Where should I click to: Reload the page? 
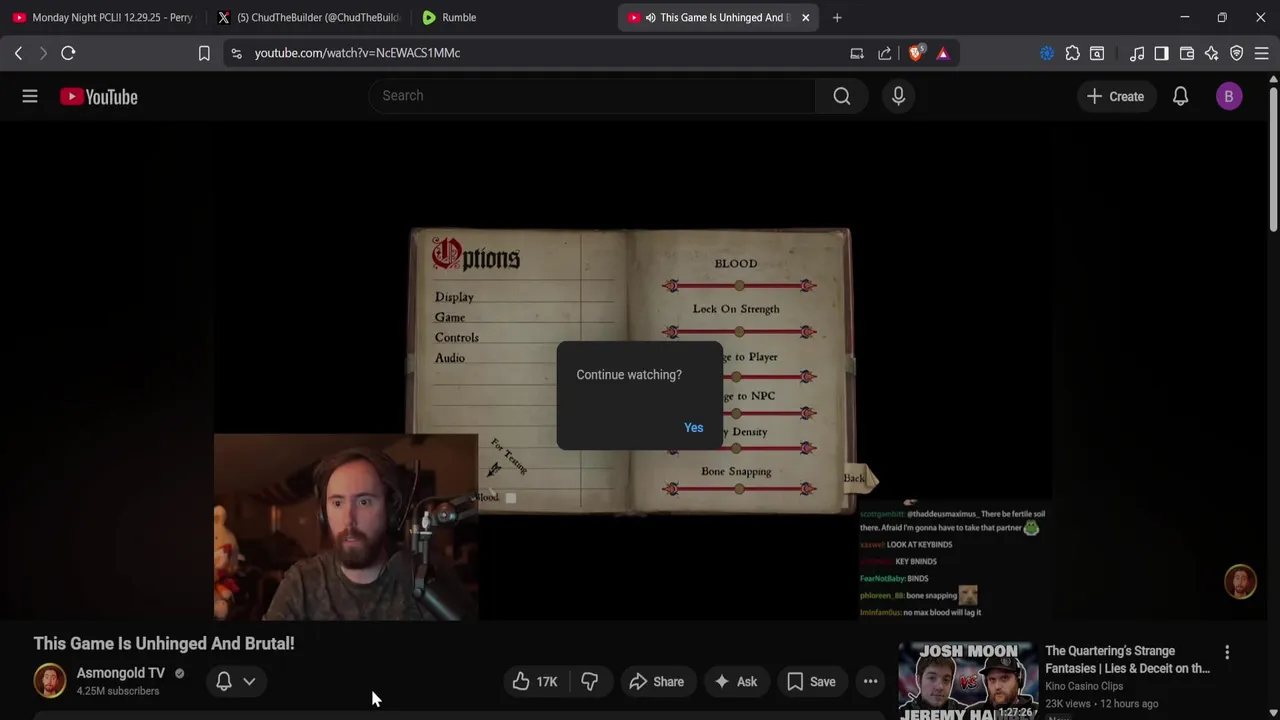point(68,53)
